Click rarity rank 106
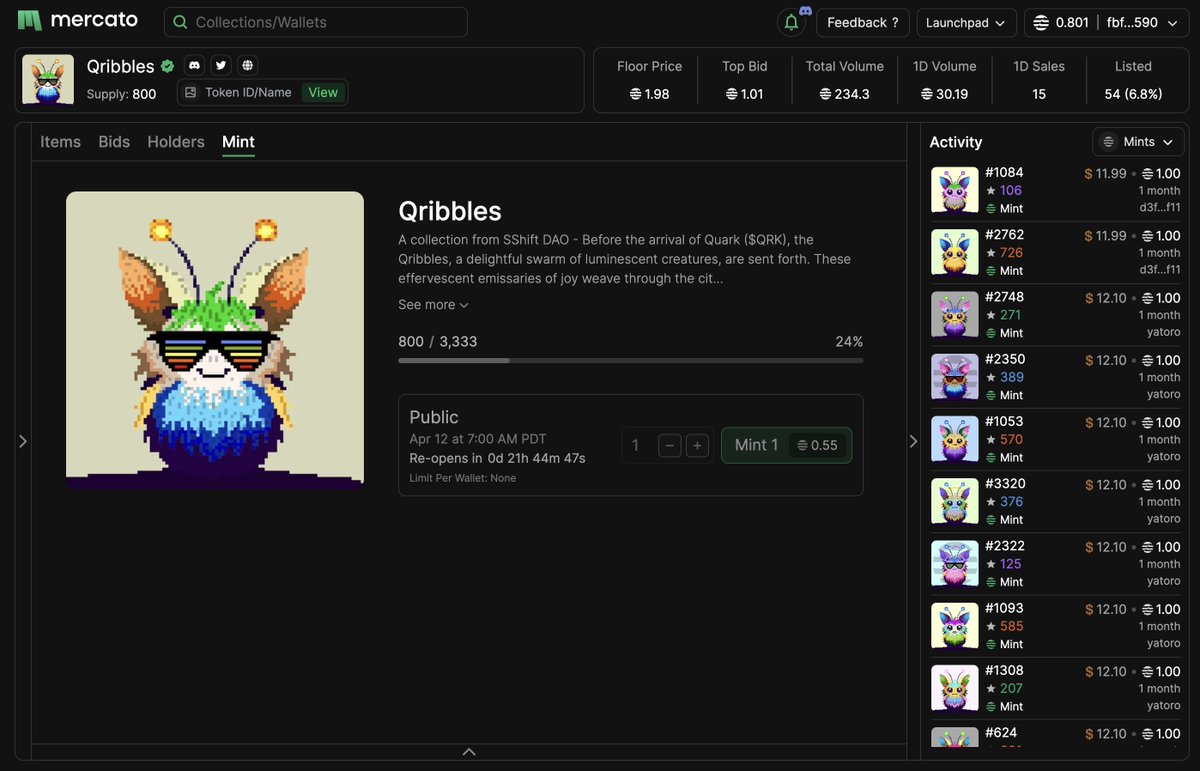The width and height of the screenshot is (1200, 771). tap(1011, 190)
